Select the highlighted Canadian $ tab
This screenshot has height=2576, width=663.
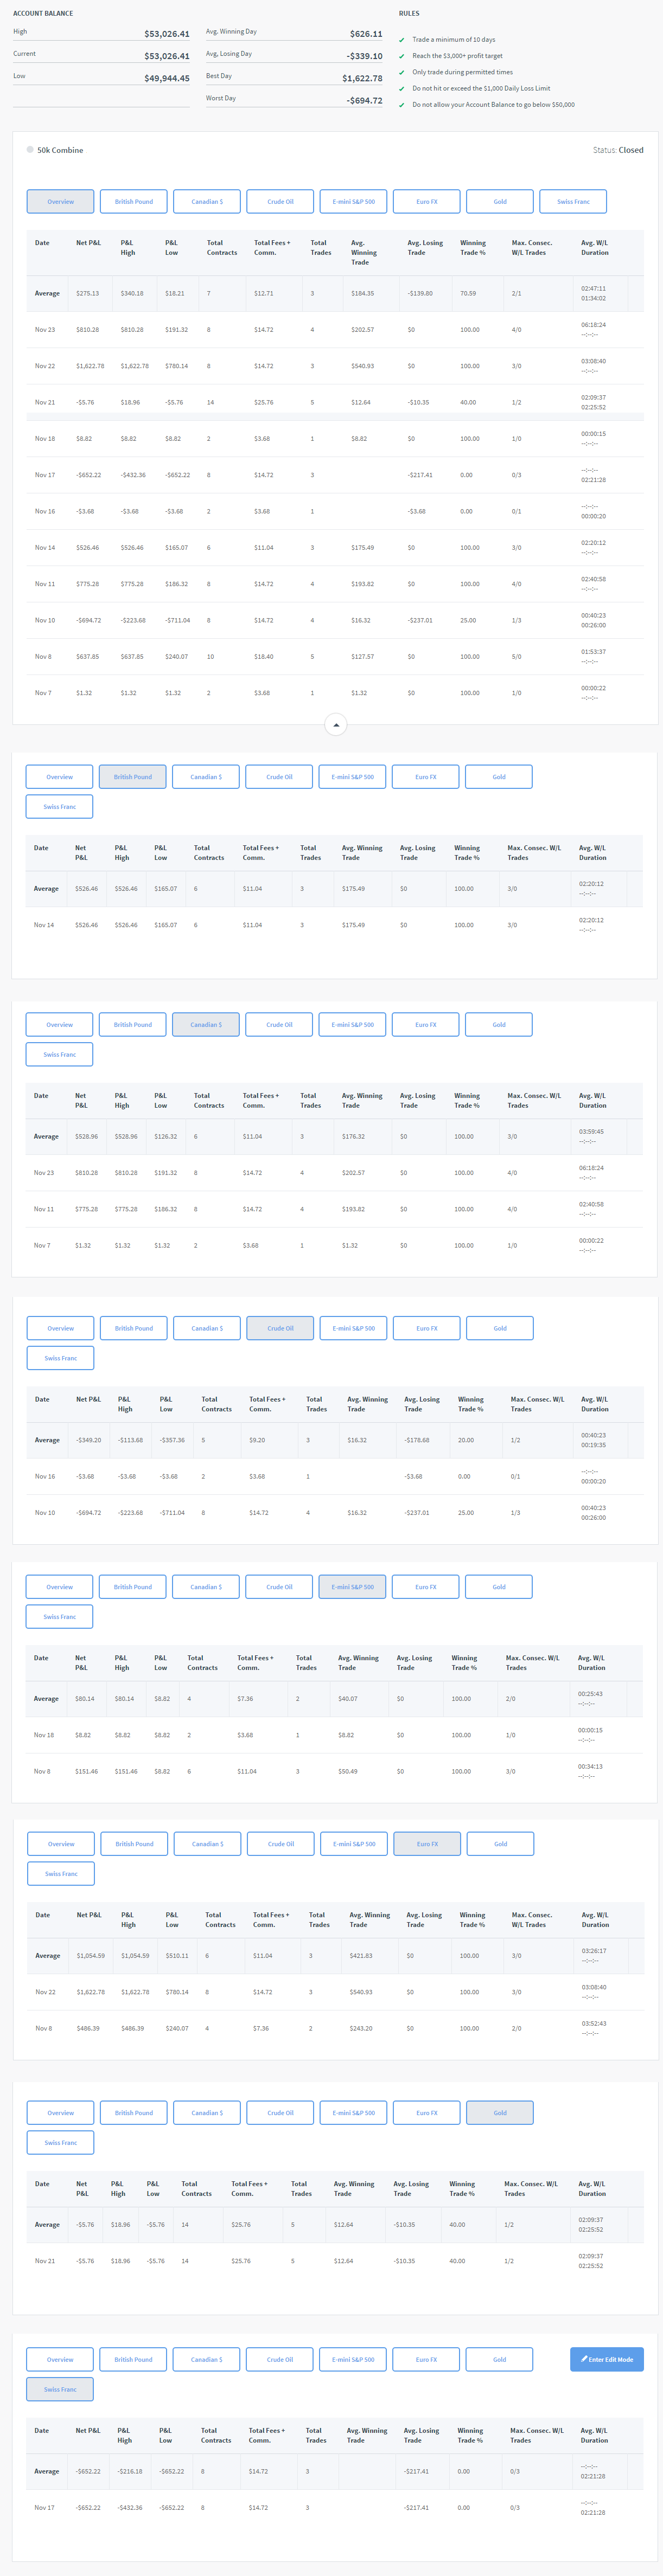pos(205,1024)
